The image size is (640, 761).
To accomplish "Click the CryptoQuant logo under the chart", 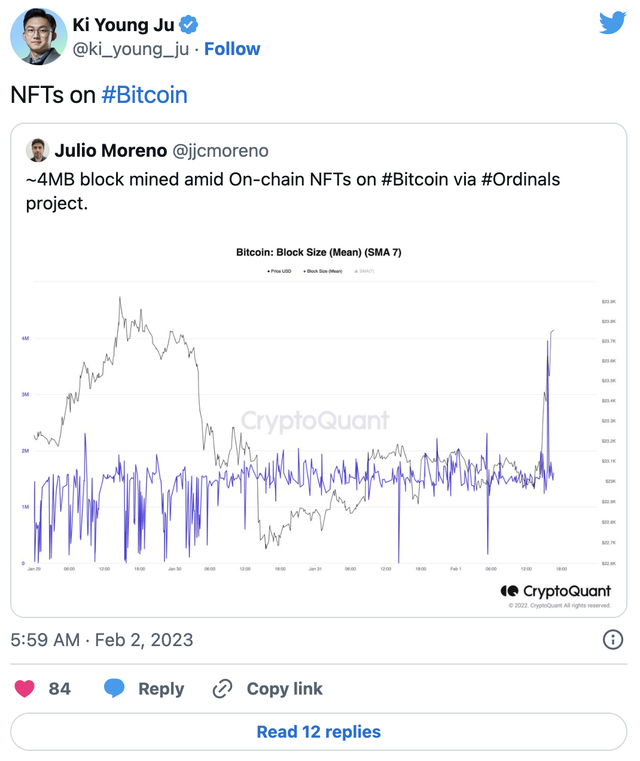I will point(555,591).
